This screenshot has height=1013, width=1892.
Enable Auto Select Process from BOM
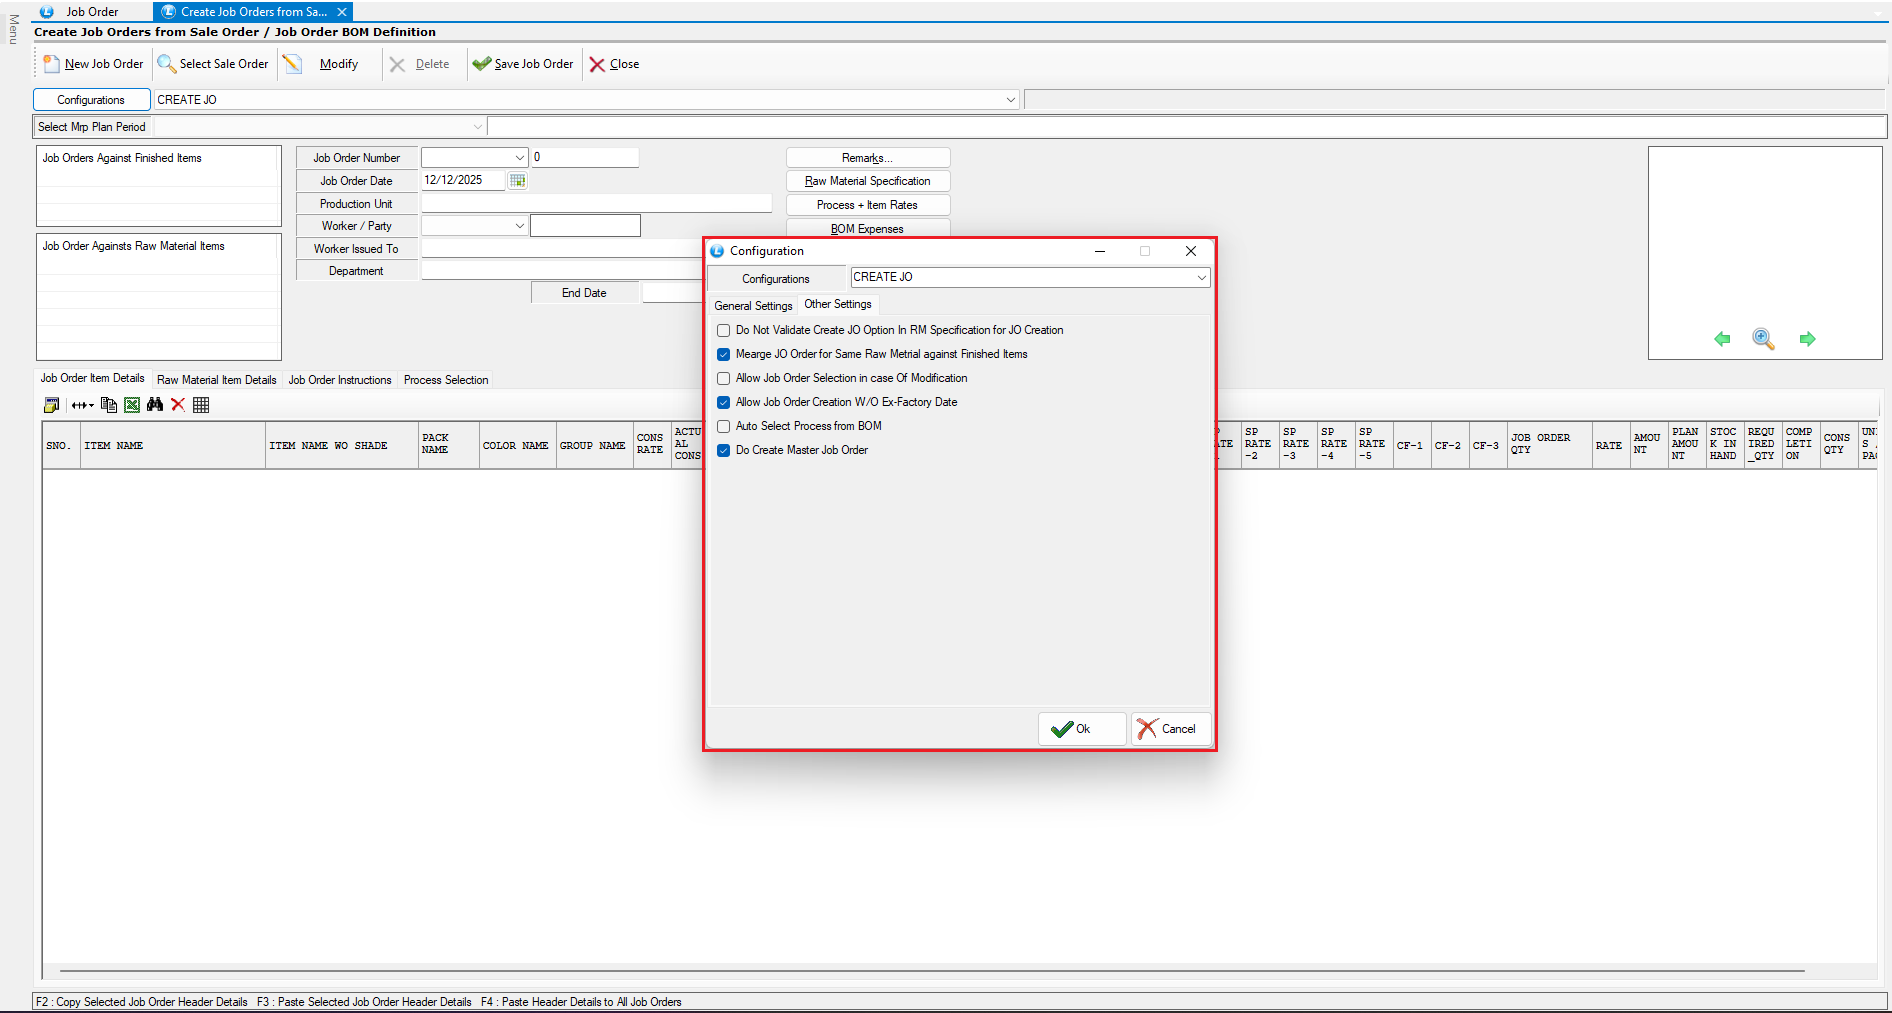(x=724, y=427)
